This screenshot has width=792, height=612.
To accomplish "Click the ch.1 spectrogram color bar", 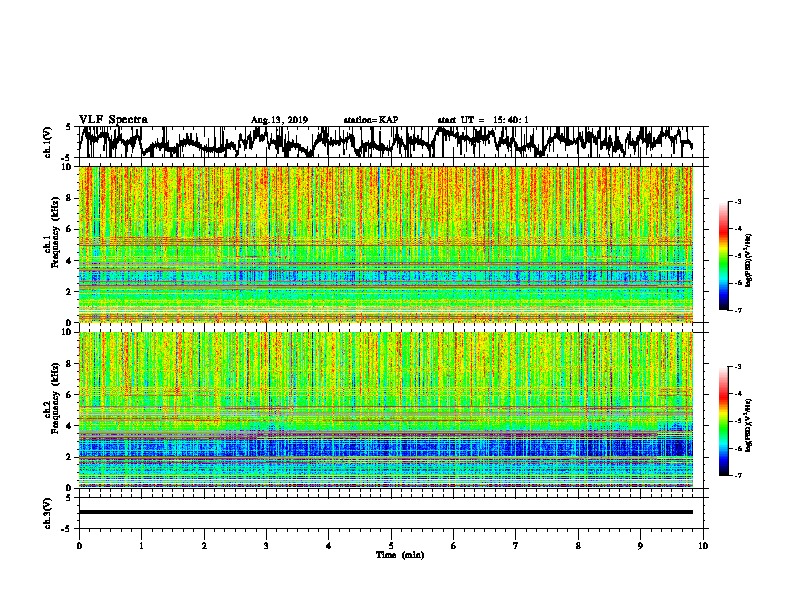I will [724, 256].
